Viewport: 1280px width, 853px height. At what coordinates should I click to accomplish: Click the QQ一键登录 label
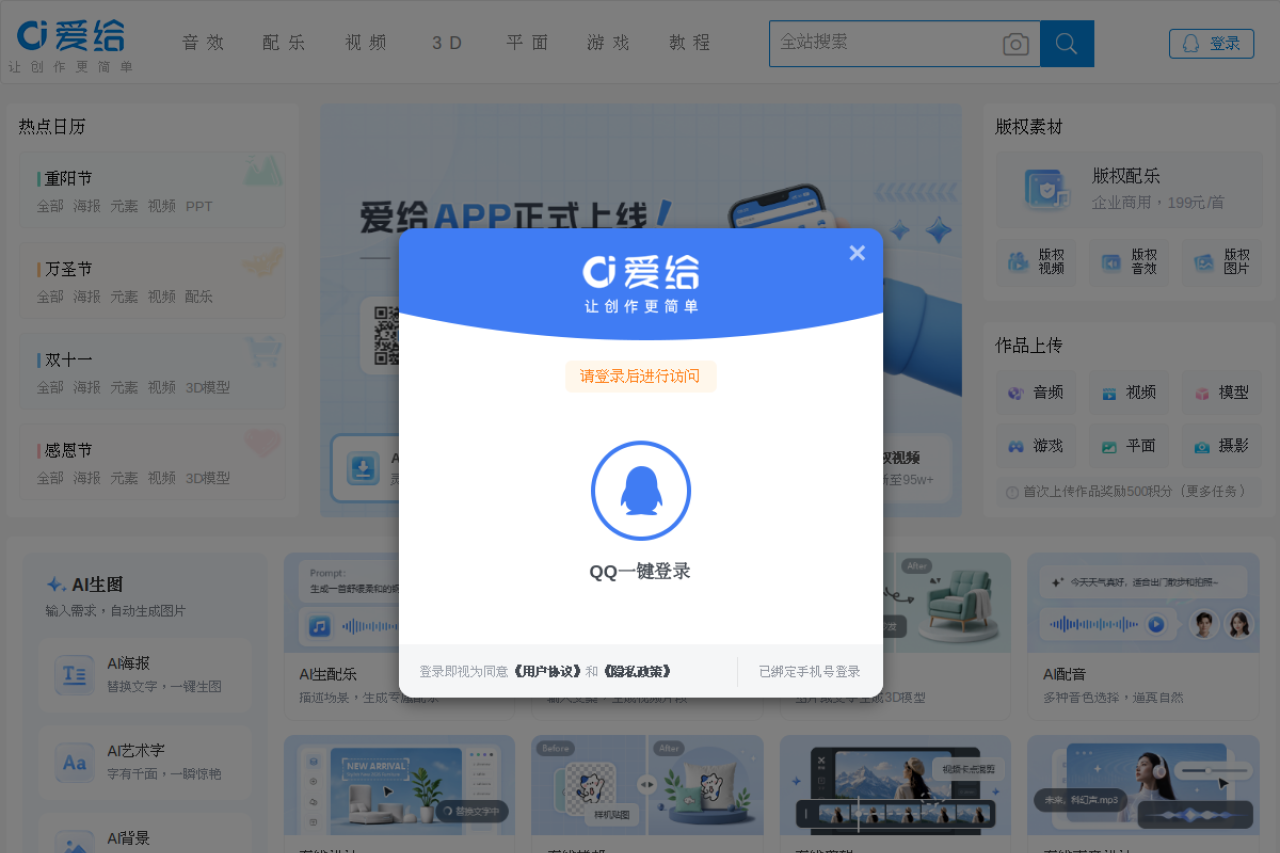click(x=640, y=571)
